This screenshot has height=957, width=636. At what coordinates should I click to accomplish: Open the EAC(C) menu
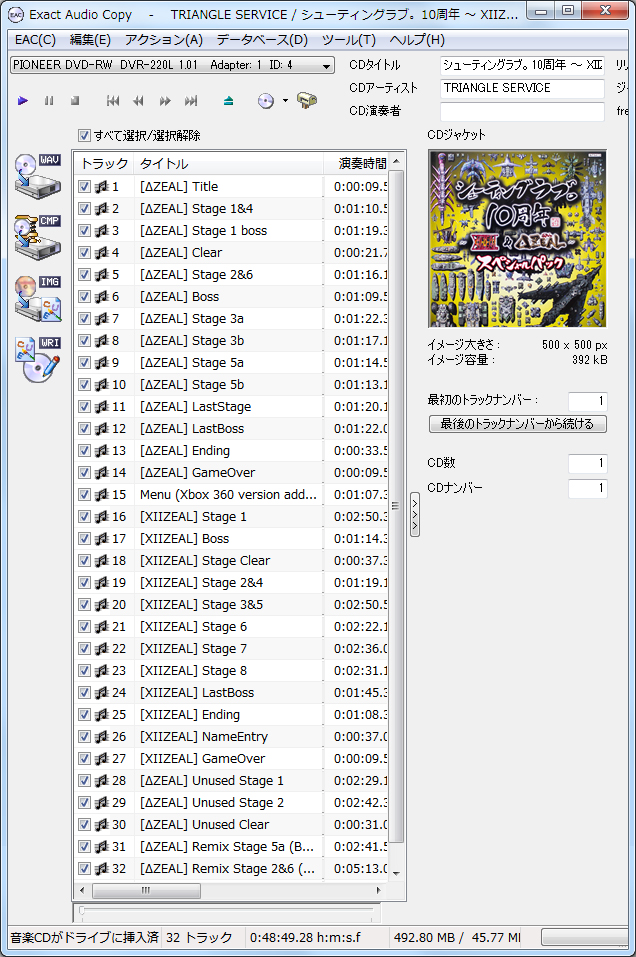pyautogui.click(x=35, y=40)
